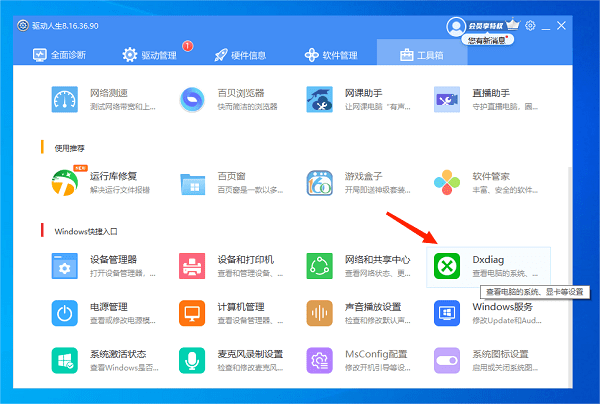
Task: Click the 计算机管理 label text
Action: (241, 307)
